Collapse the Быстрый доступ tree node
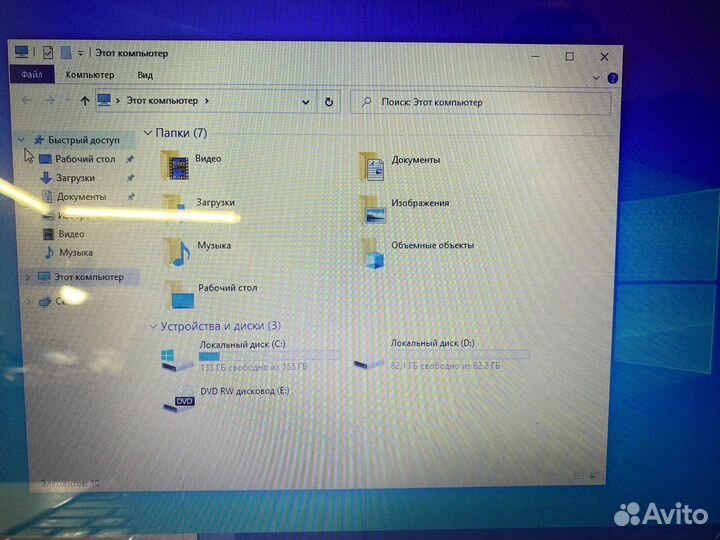 pyautogui.click(x=21, y=139)
